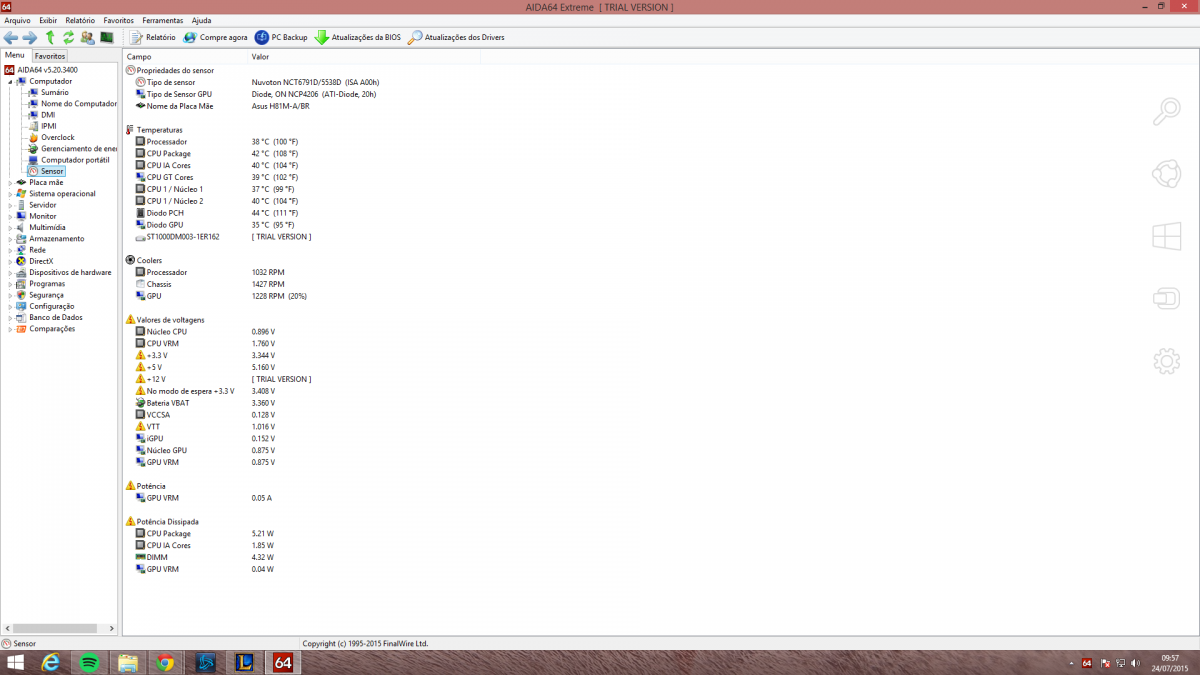Select Computador portátil item
The width and height of the screenshot is (1200, 675).
tap(75, 160)
